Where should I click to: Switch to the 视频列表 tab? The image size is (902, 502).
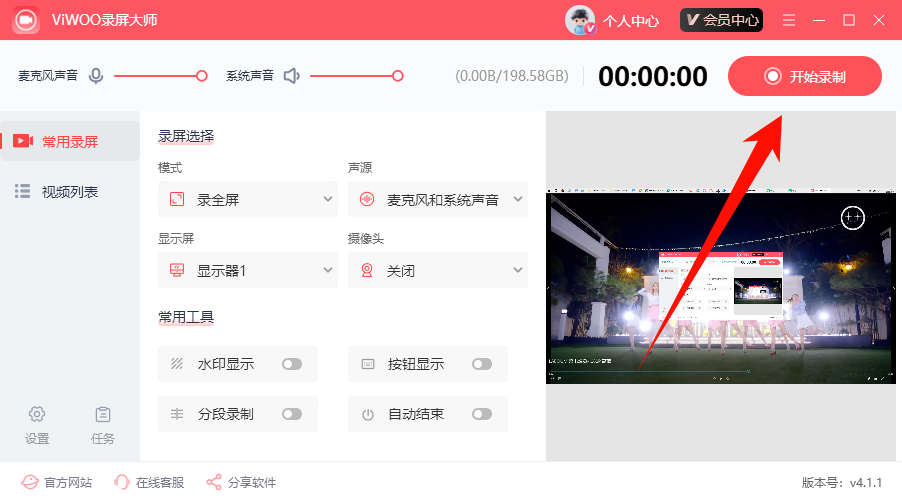click(70, 191)
